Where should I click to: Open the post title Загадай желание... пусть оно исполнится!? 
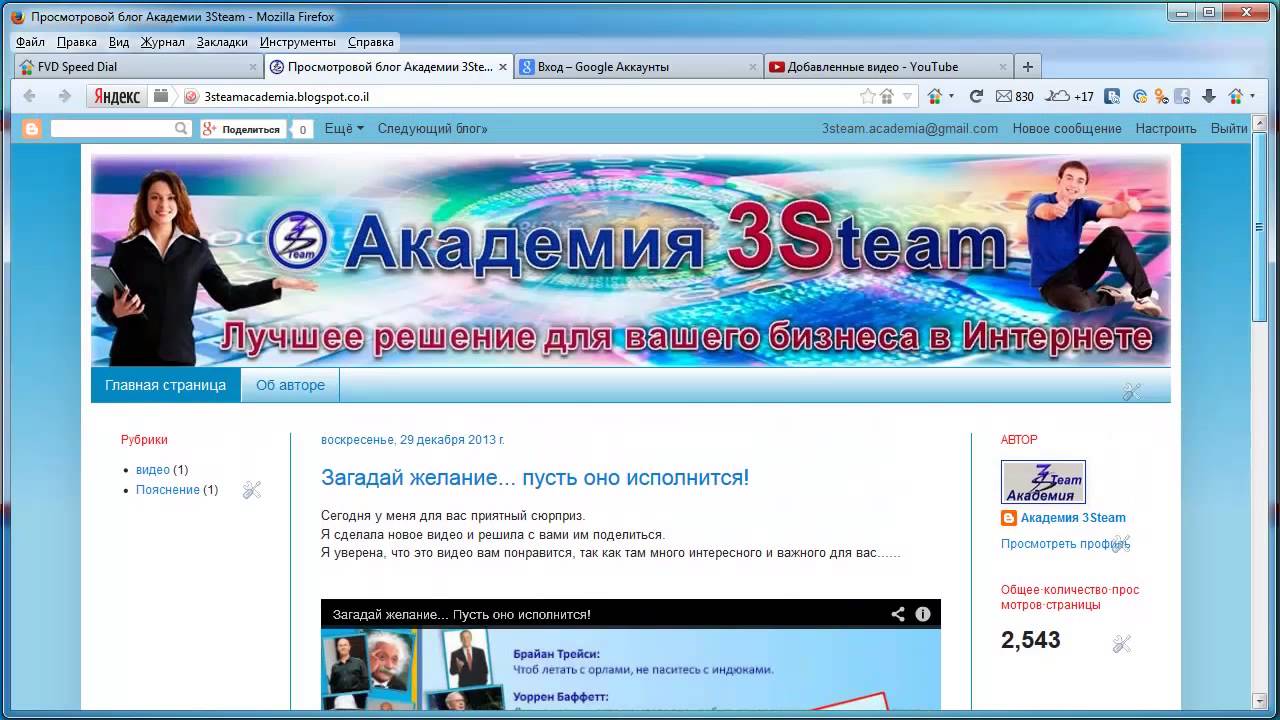tap(535, 477)
